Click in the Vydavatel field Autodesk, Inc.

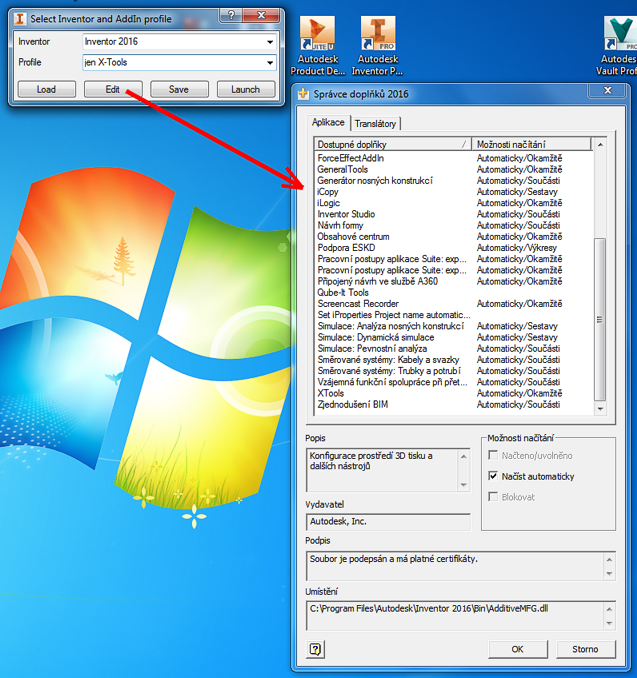point(388,521)
